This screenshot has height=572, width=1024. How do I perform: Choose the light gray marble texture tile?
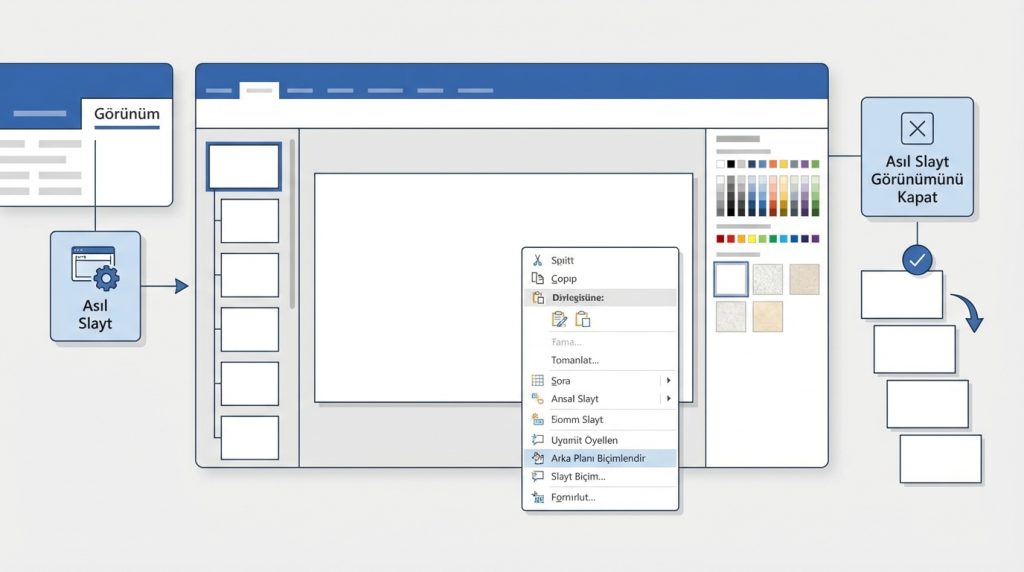coord(731,317)
